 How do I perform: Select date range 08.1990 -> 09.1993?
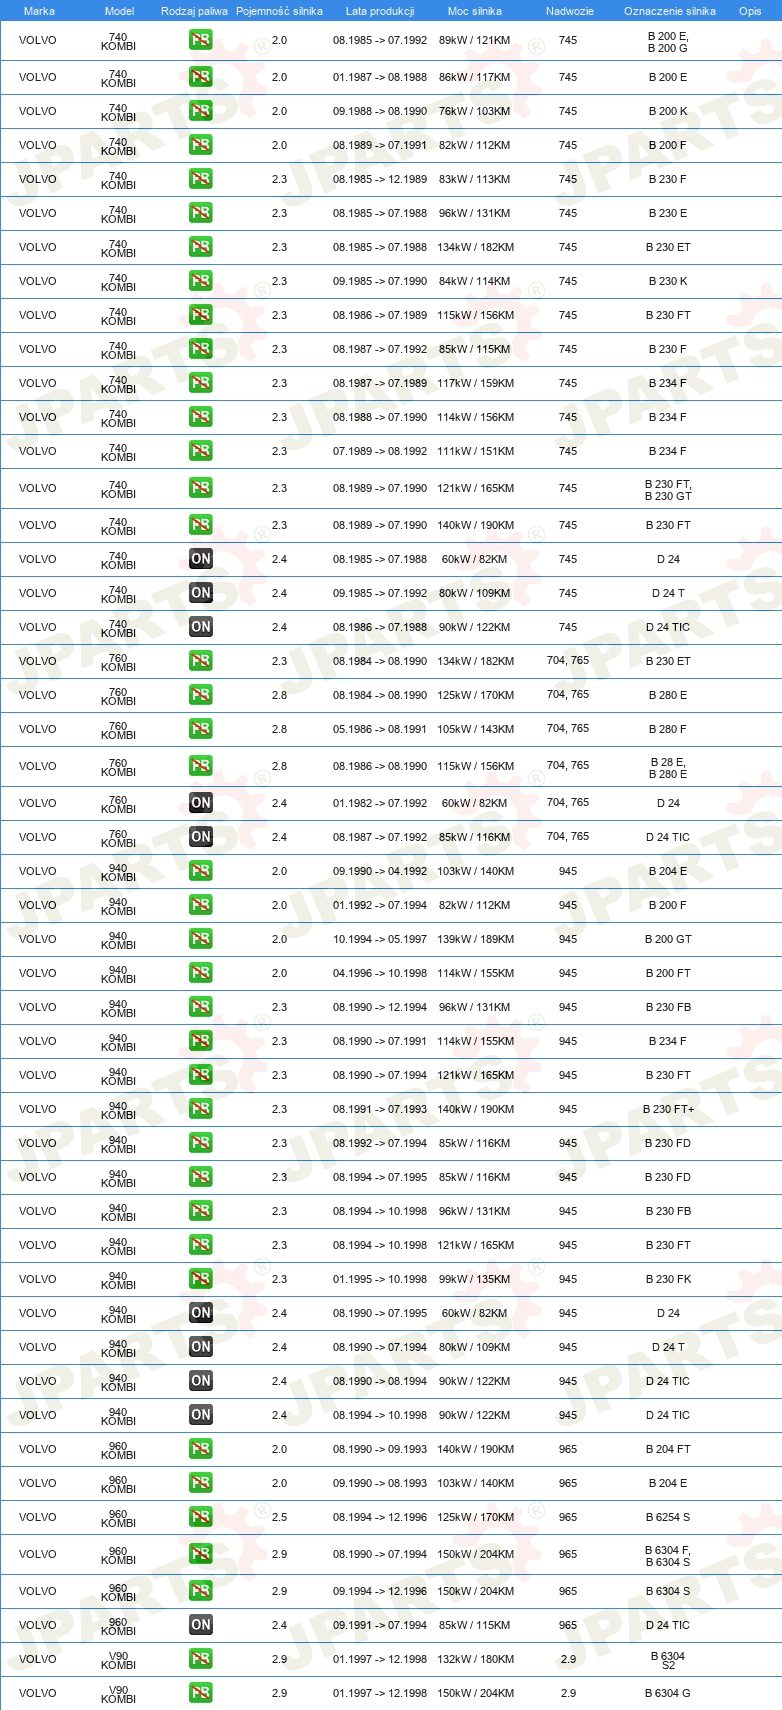[x=380, y=1449]
